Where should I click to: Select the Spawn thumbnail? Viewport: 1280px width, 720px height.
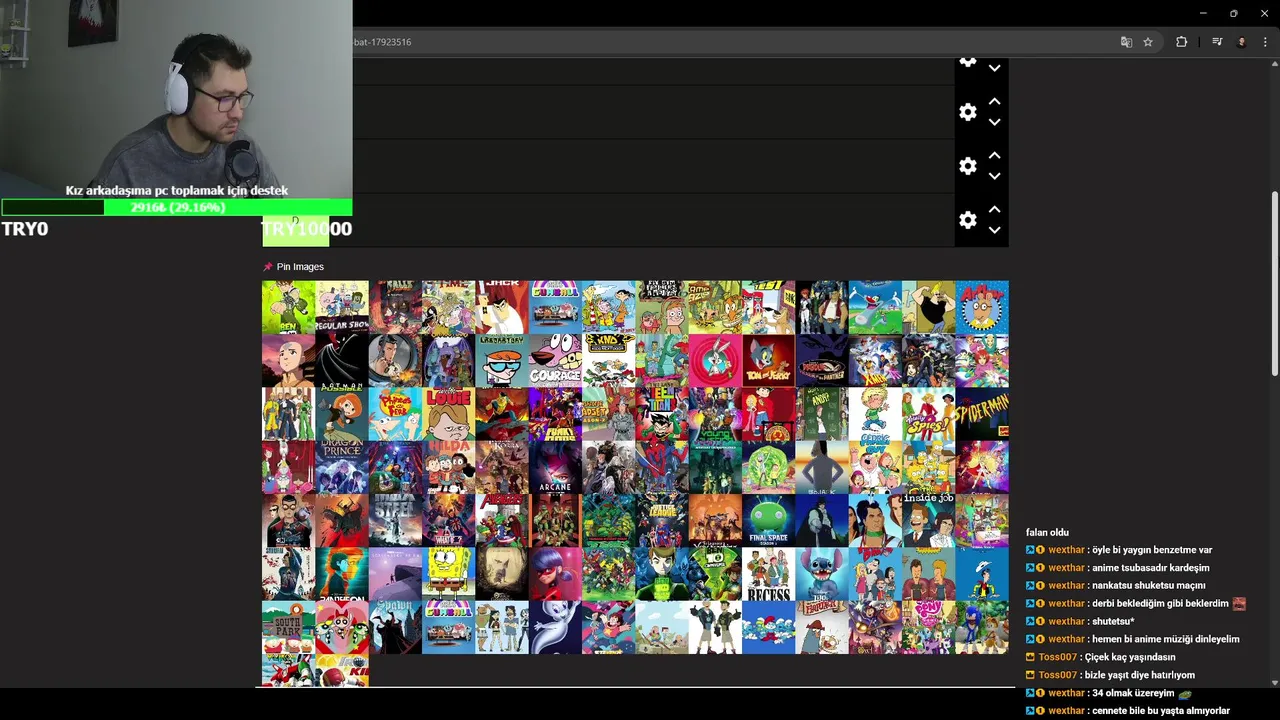395,627
